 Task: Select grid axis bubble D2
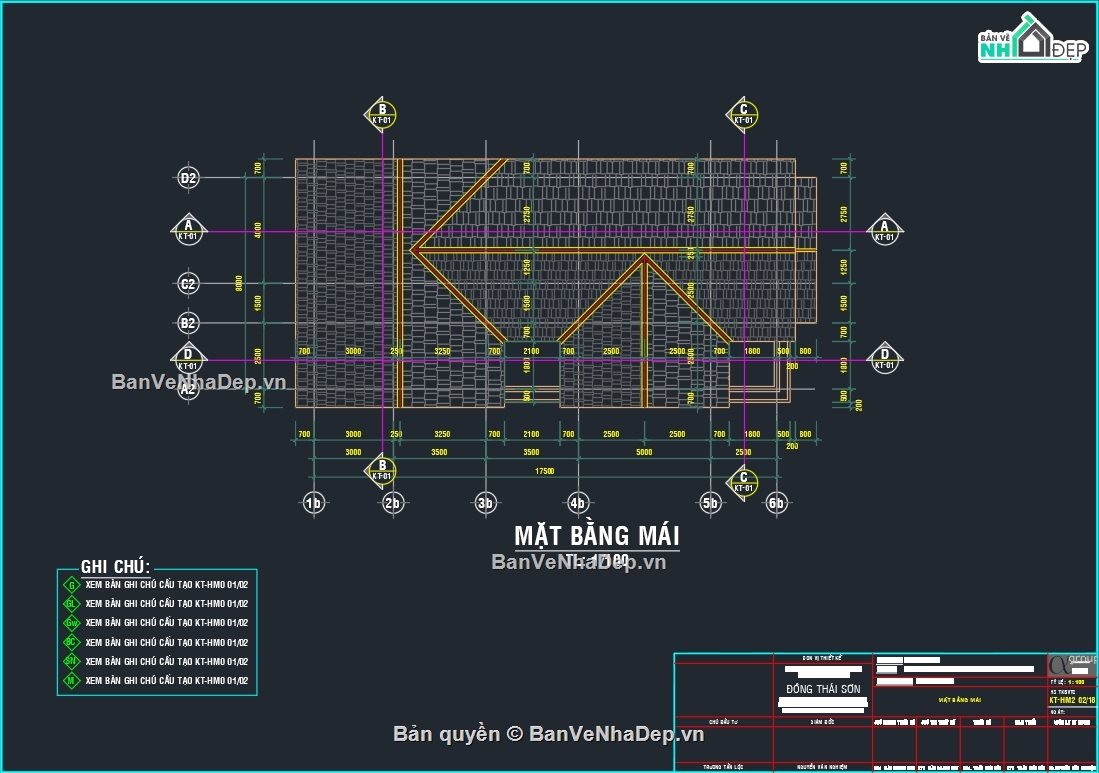click(188, 178)
